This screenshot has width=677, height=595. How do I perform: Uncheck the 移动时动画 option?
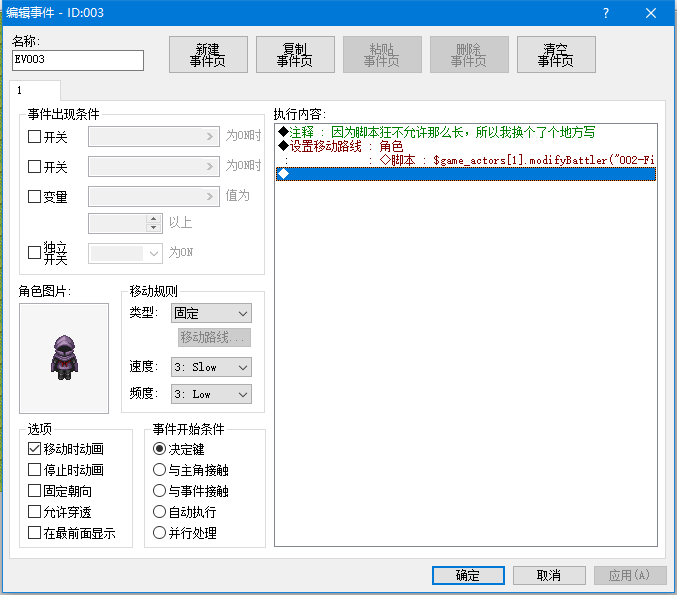point(35,449)
